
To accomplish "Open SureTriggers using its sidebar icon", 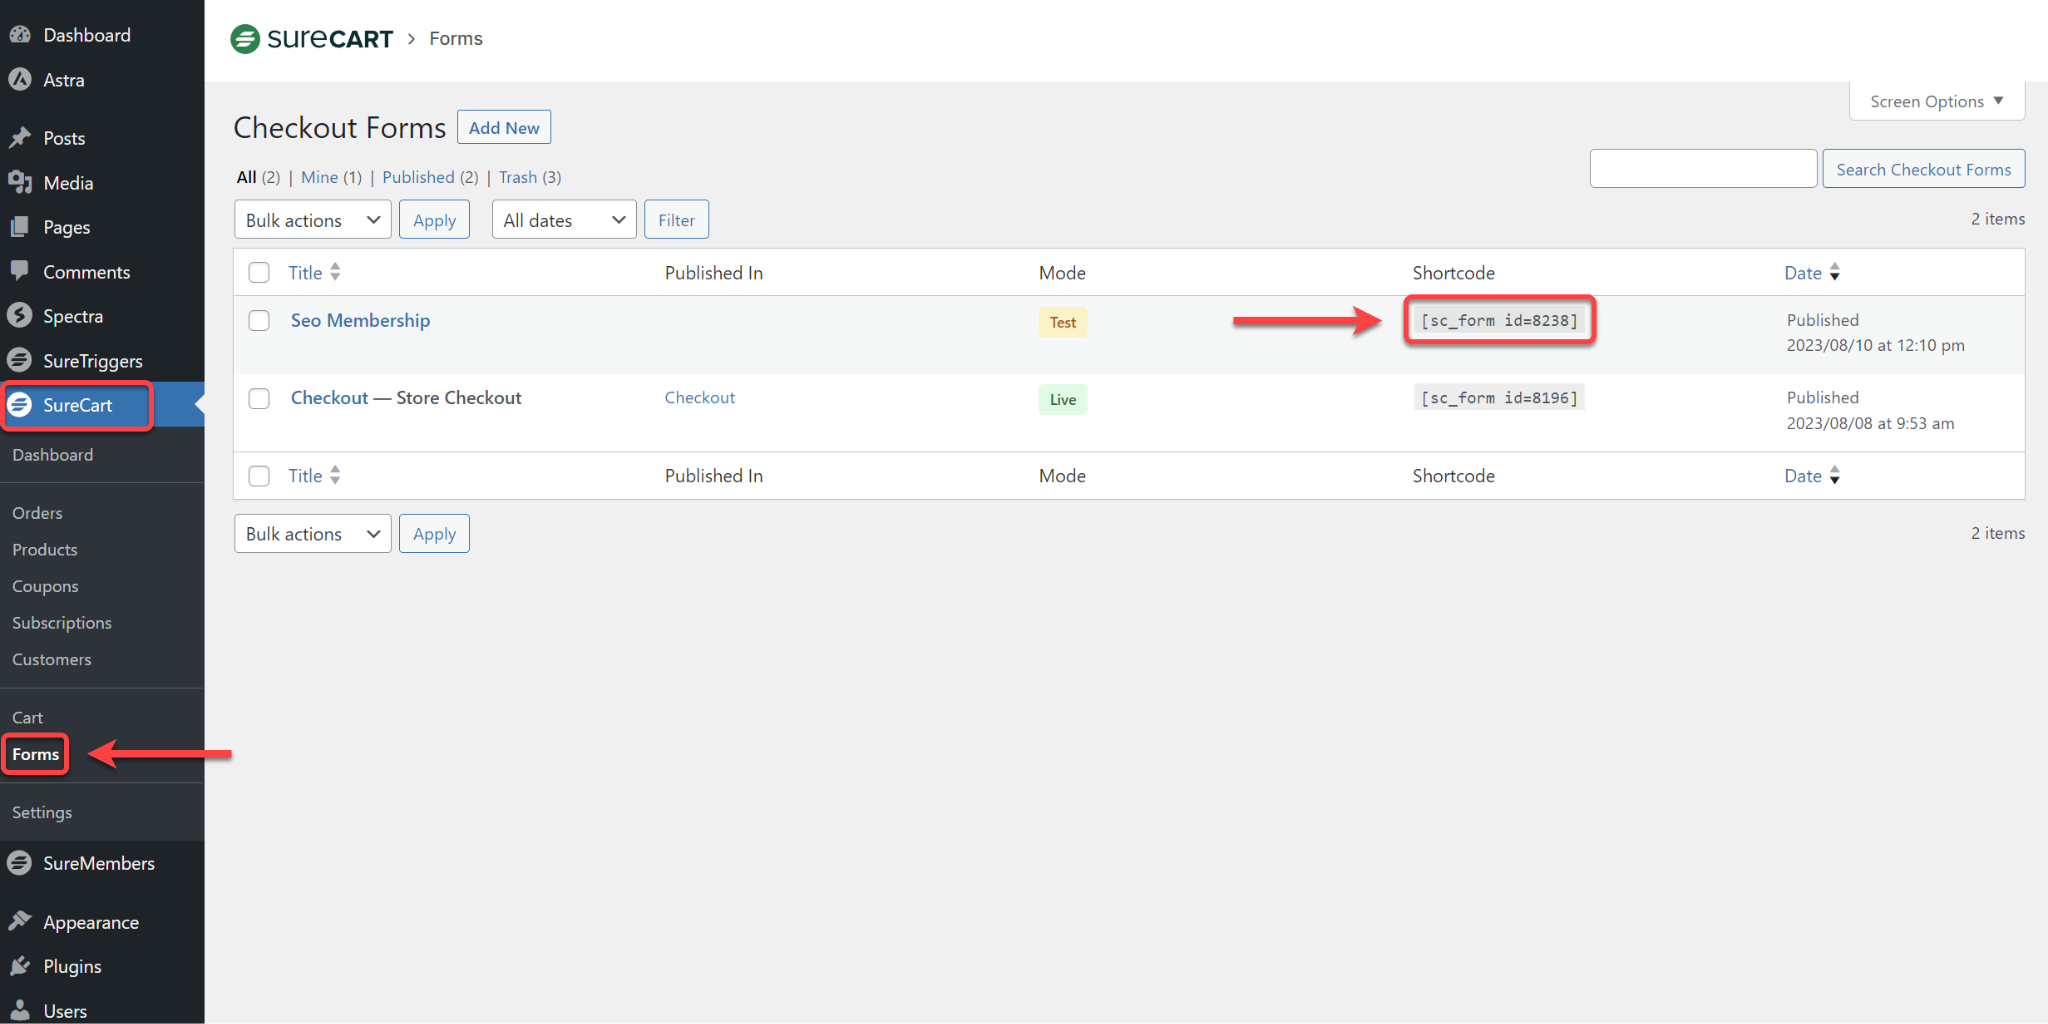I will [x=20, y=361].
